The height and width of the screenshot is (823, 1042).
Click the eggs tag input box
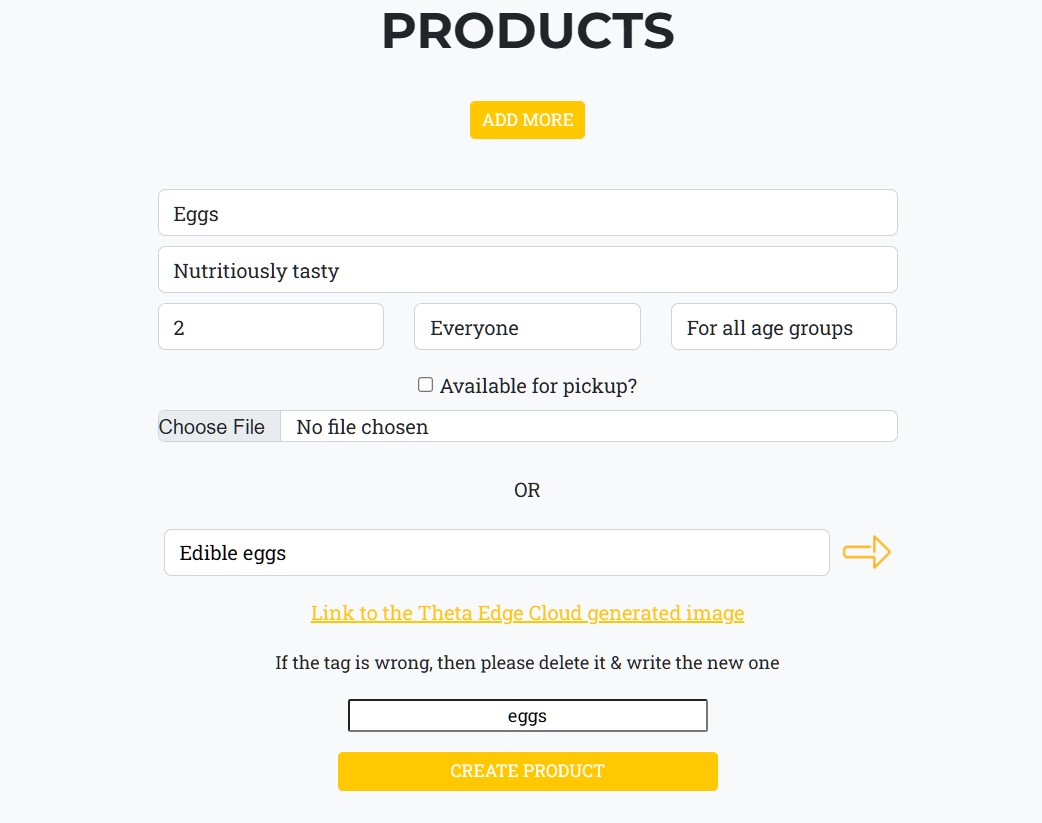527,716
